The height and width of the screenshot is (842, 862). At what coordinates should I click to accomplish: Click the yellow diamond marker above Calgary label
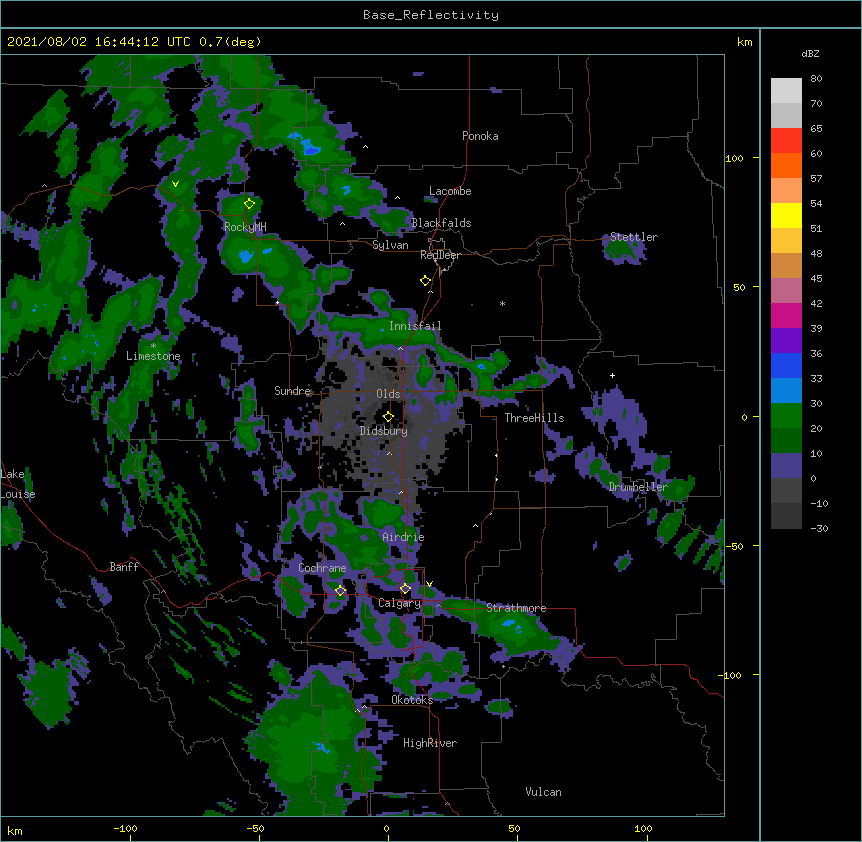tap(405, 589)
